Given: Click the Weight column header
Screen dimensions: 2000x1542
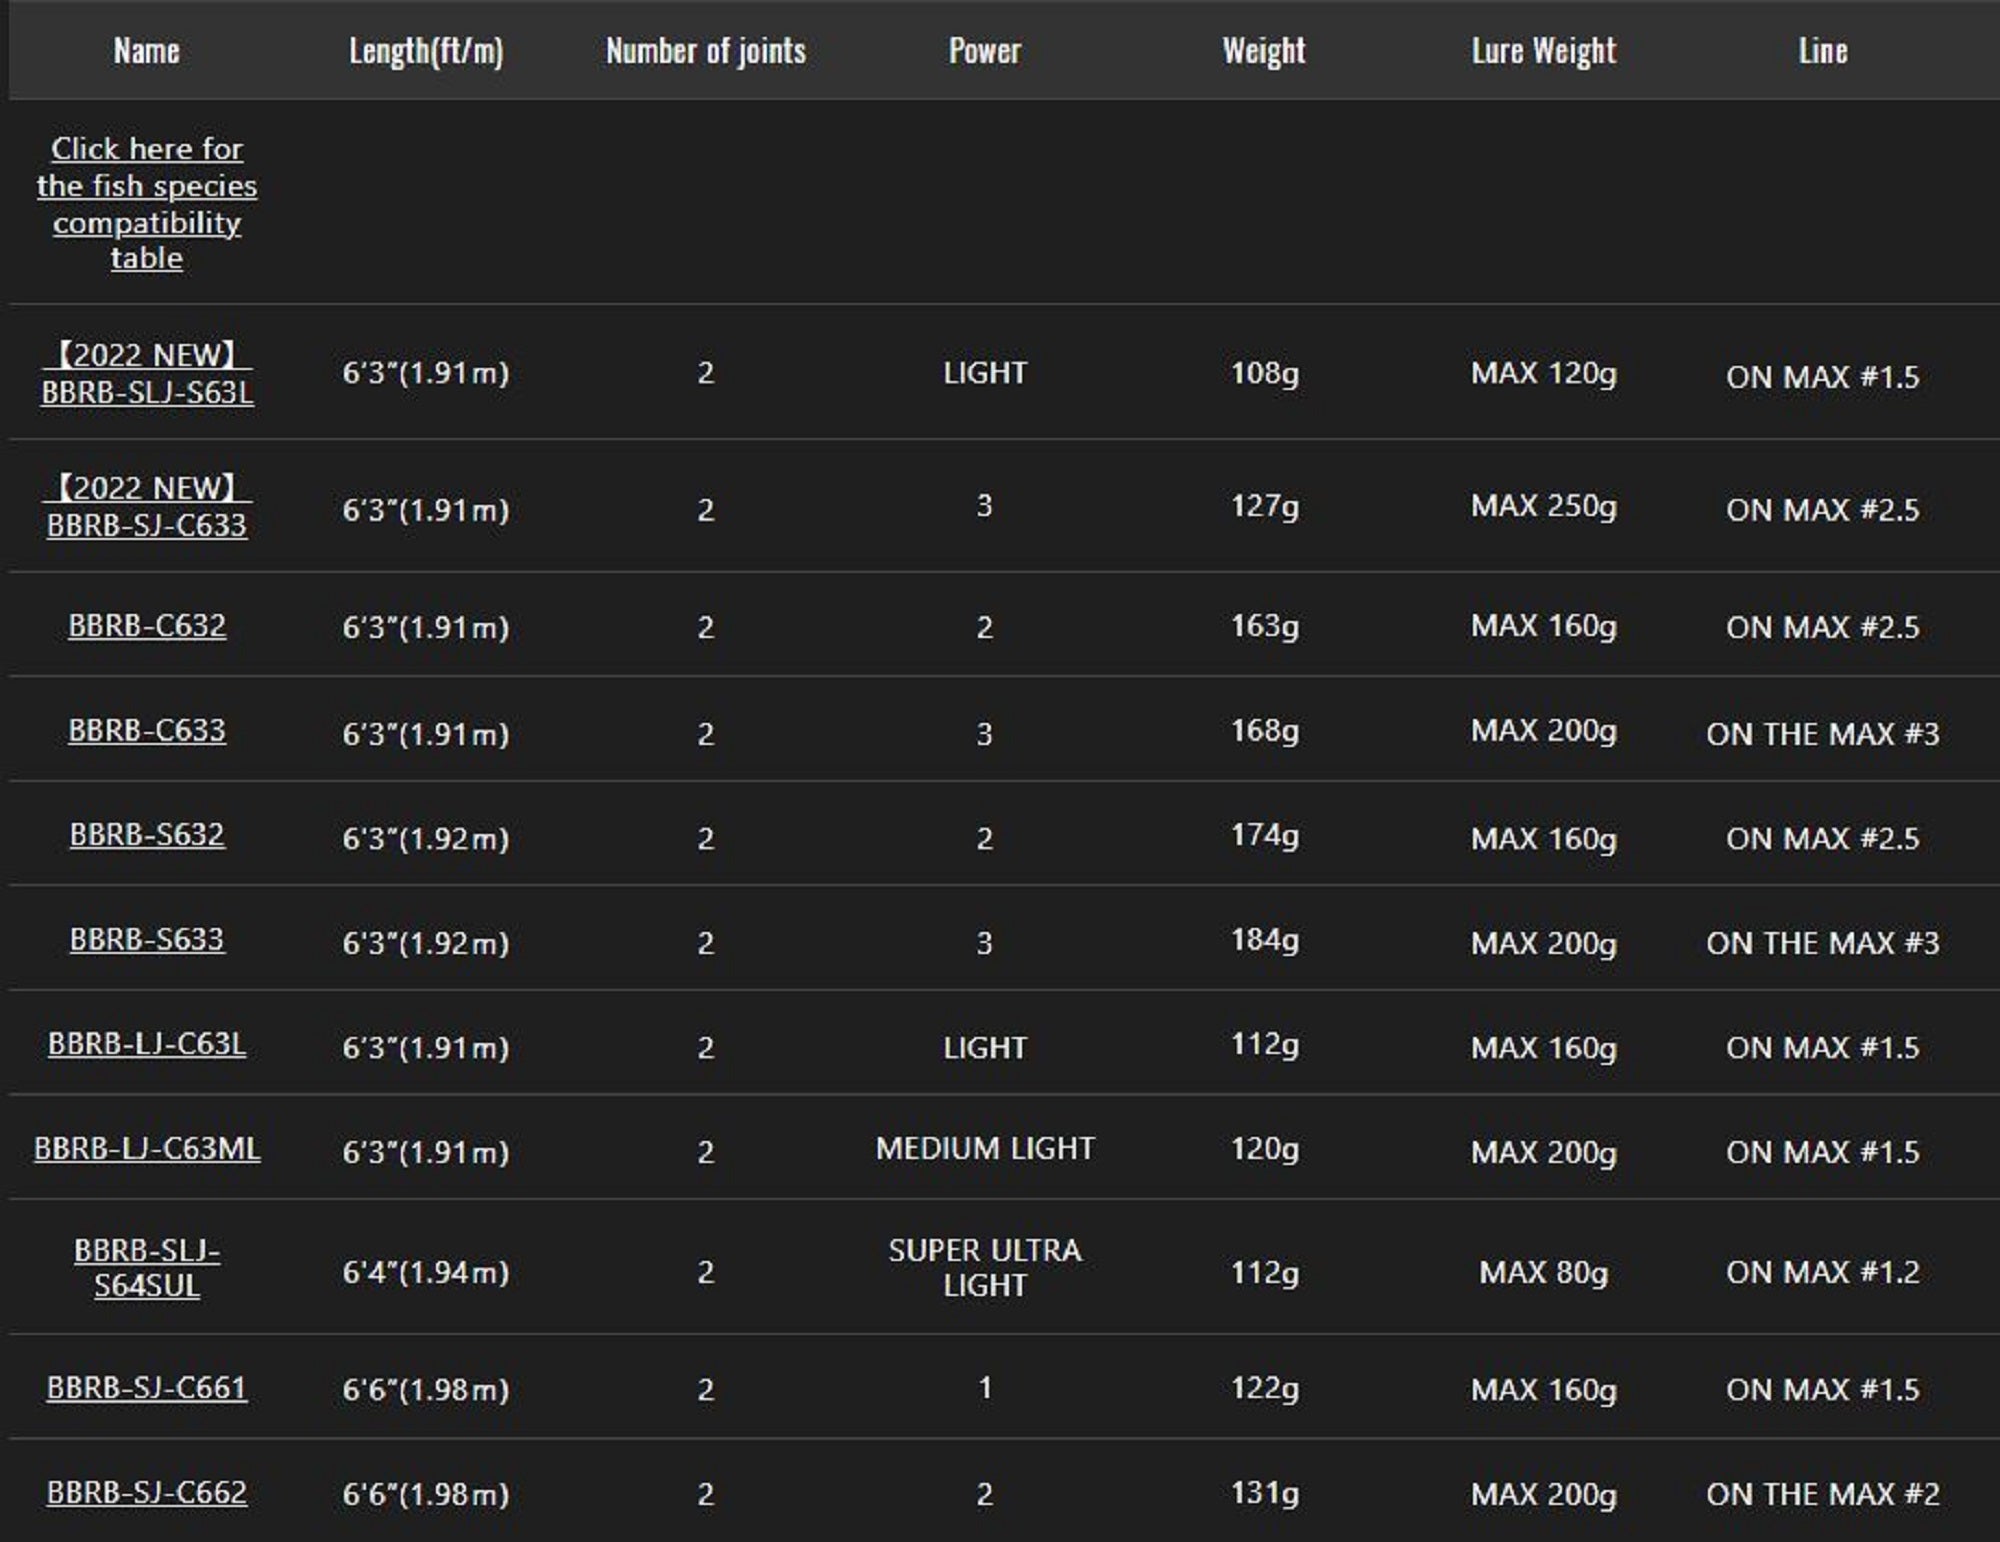Looking at the screenshot, I should [1264, 51].
